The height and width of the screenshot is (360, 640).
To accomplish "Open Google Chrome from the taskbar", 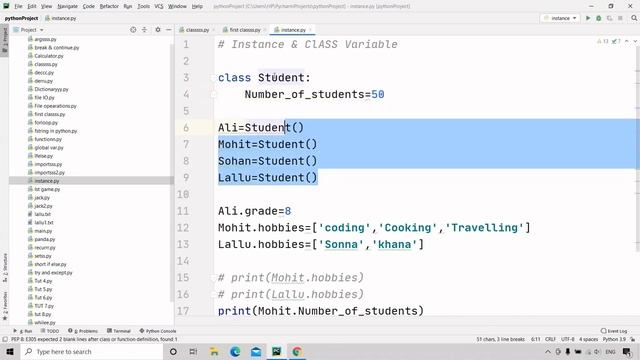I will (297, 352).
